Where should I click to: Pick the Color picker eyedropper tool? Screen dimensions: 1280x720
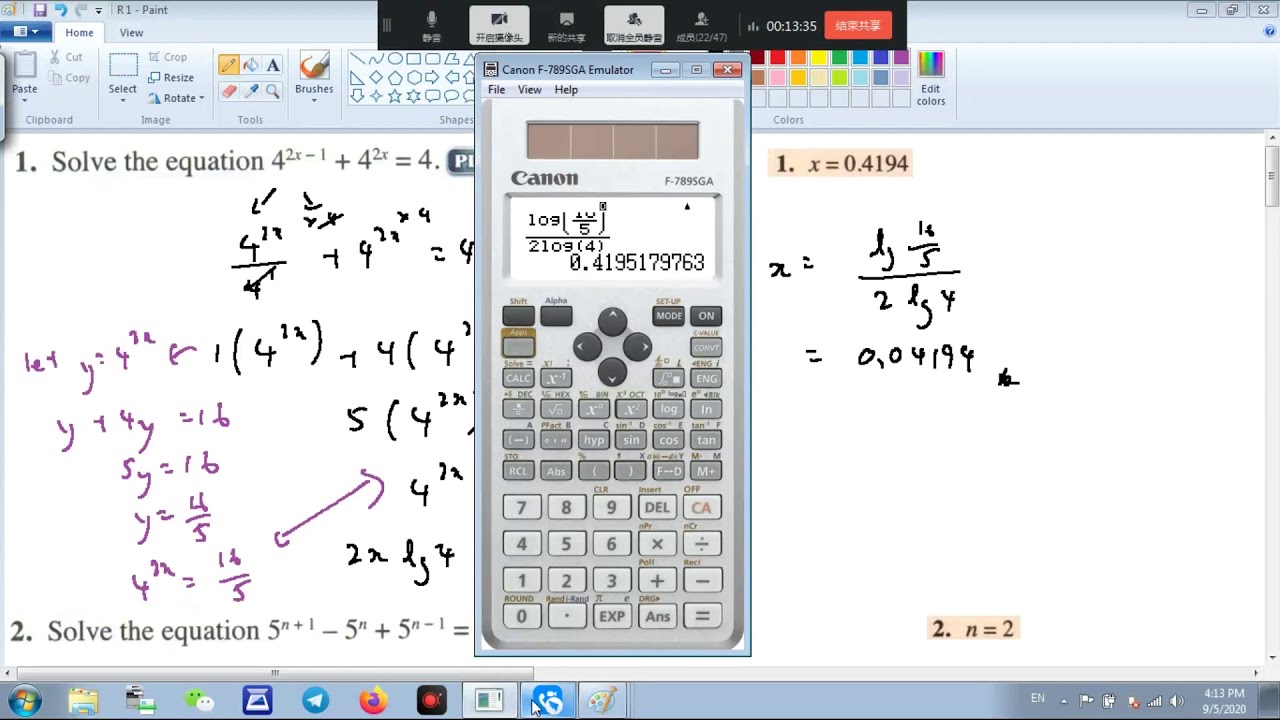click(251, 91)
